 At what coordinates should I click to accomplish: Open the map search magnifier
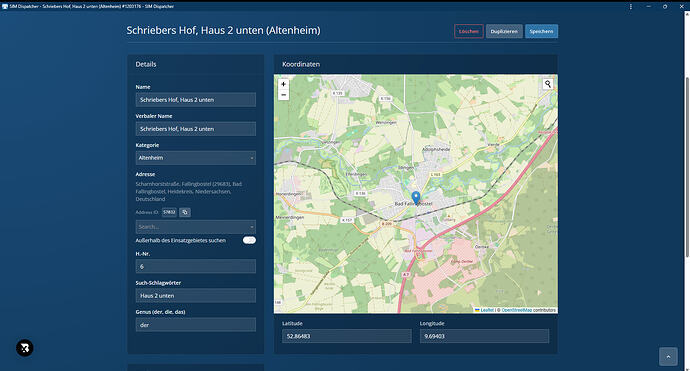point(548,84)
